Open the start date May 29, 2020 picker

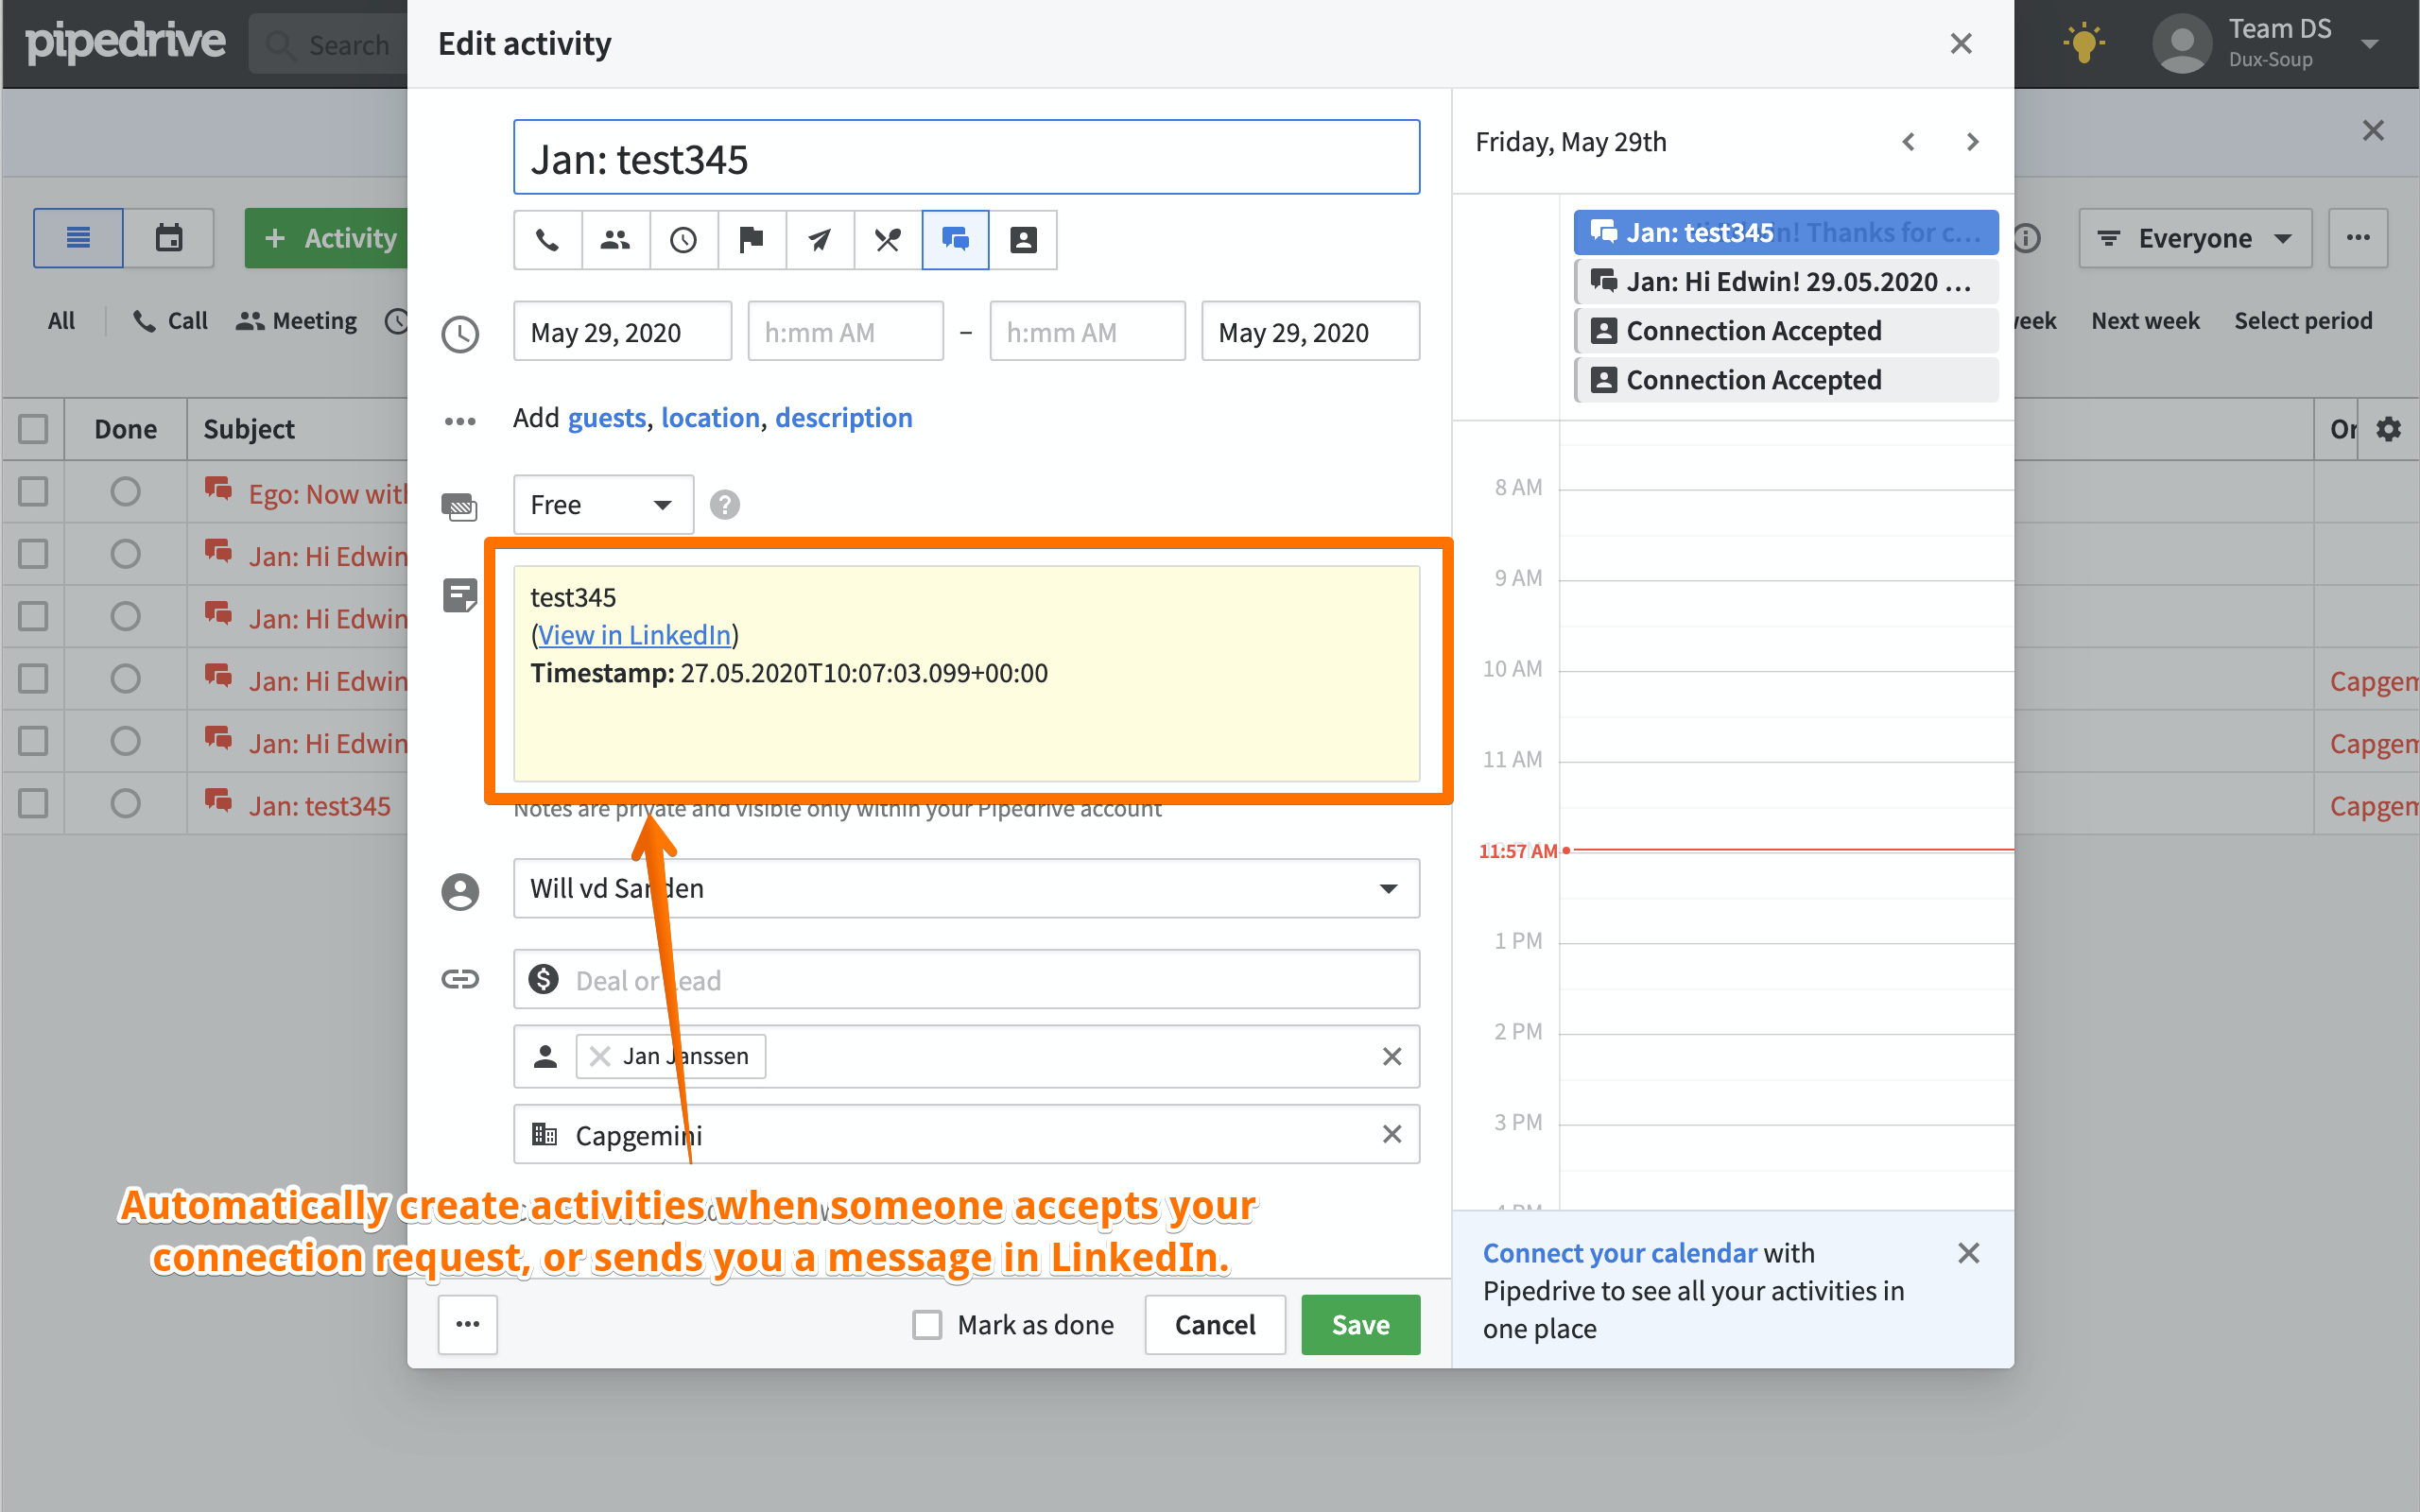click(622, 332)
